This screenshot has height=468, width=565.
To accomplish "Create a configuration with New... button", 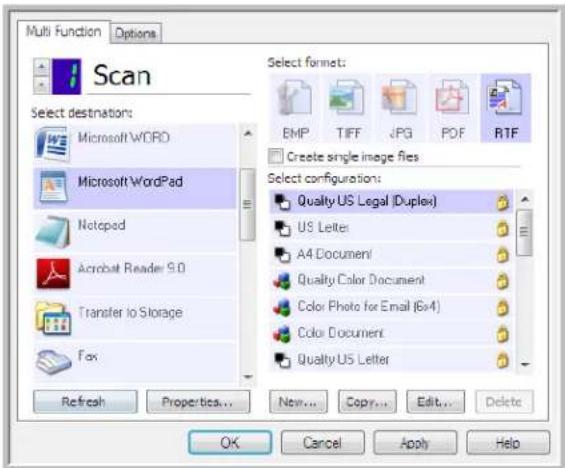I will [x=298, y=402].
